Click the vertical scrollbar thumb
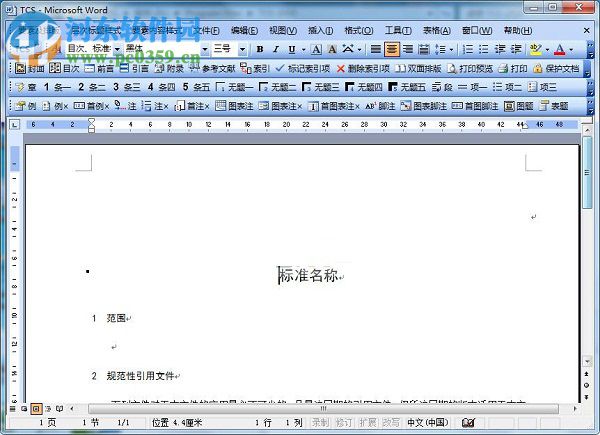This screenshot has height=435, width=600. (587, 173)
